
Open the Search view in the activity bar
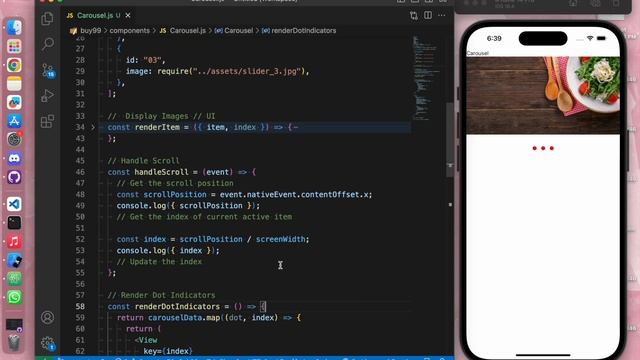tap(47, 44)
